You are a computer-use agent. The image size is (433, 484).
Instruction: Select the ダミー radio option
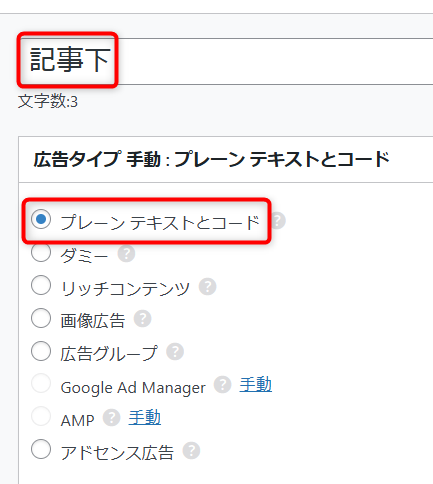pos(41,252)
